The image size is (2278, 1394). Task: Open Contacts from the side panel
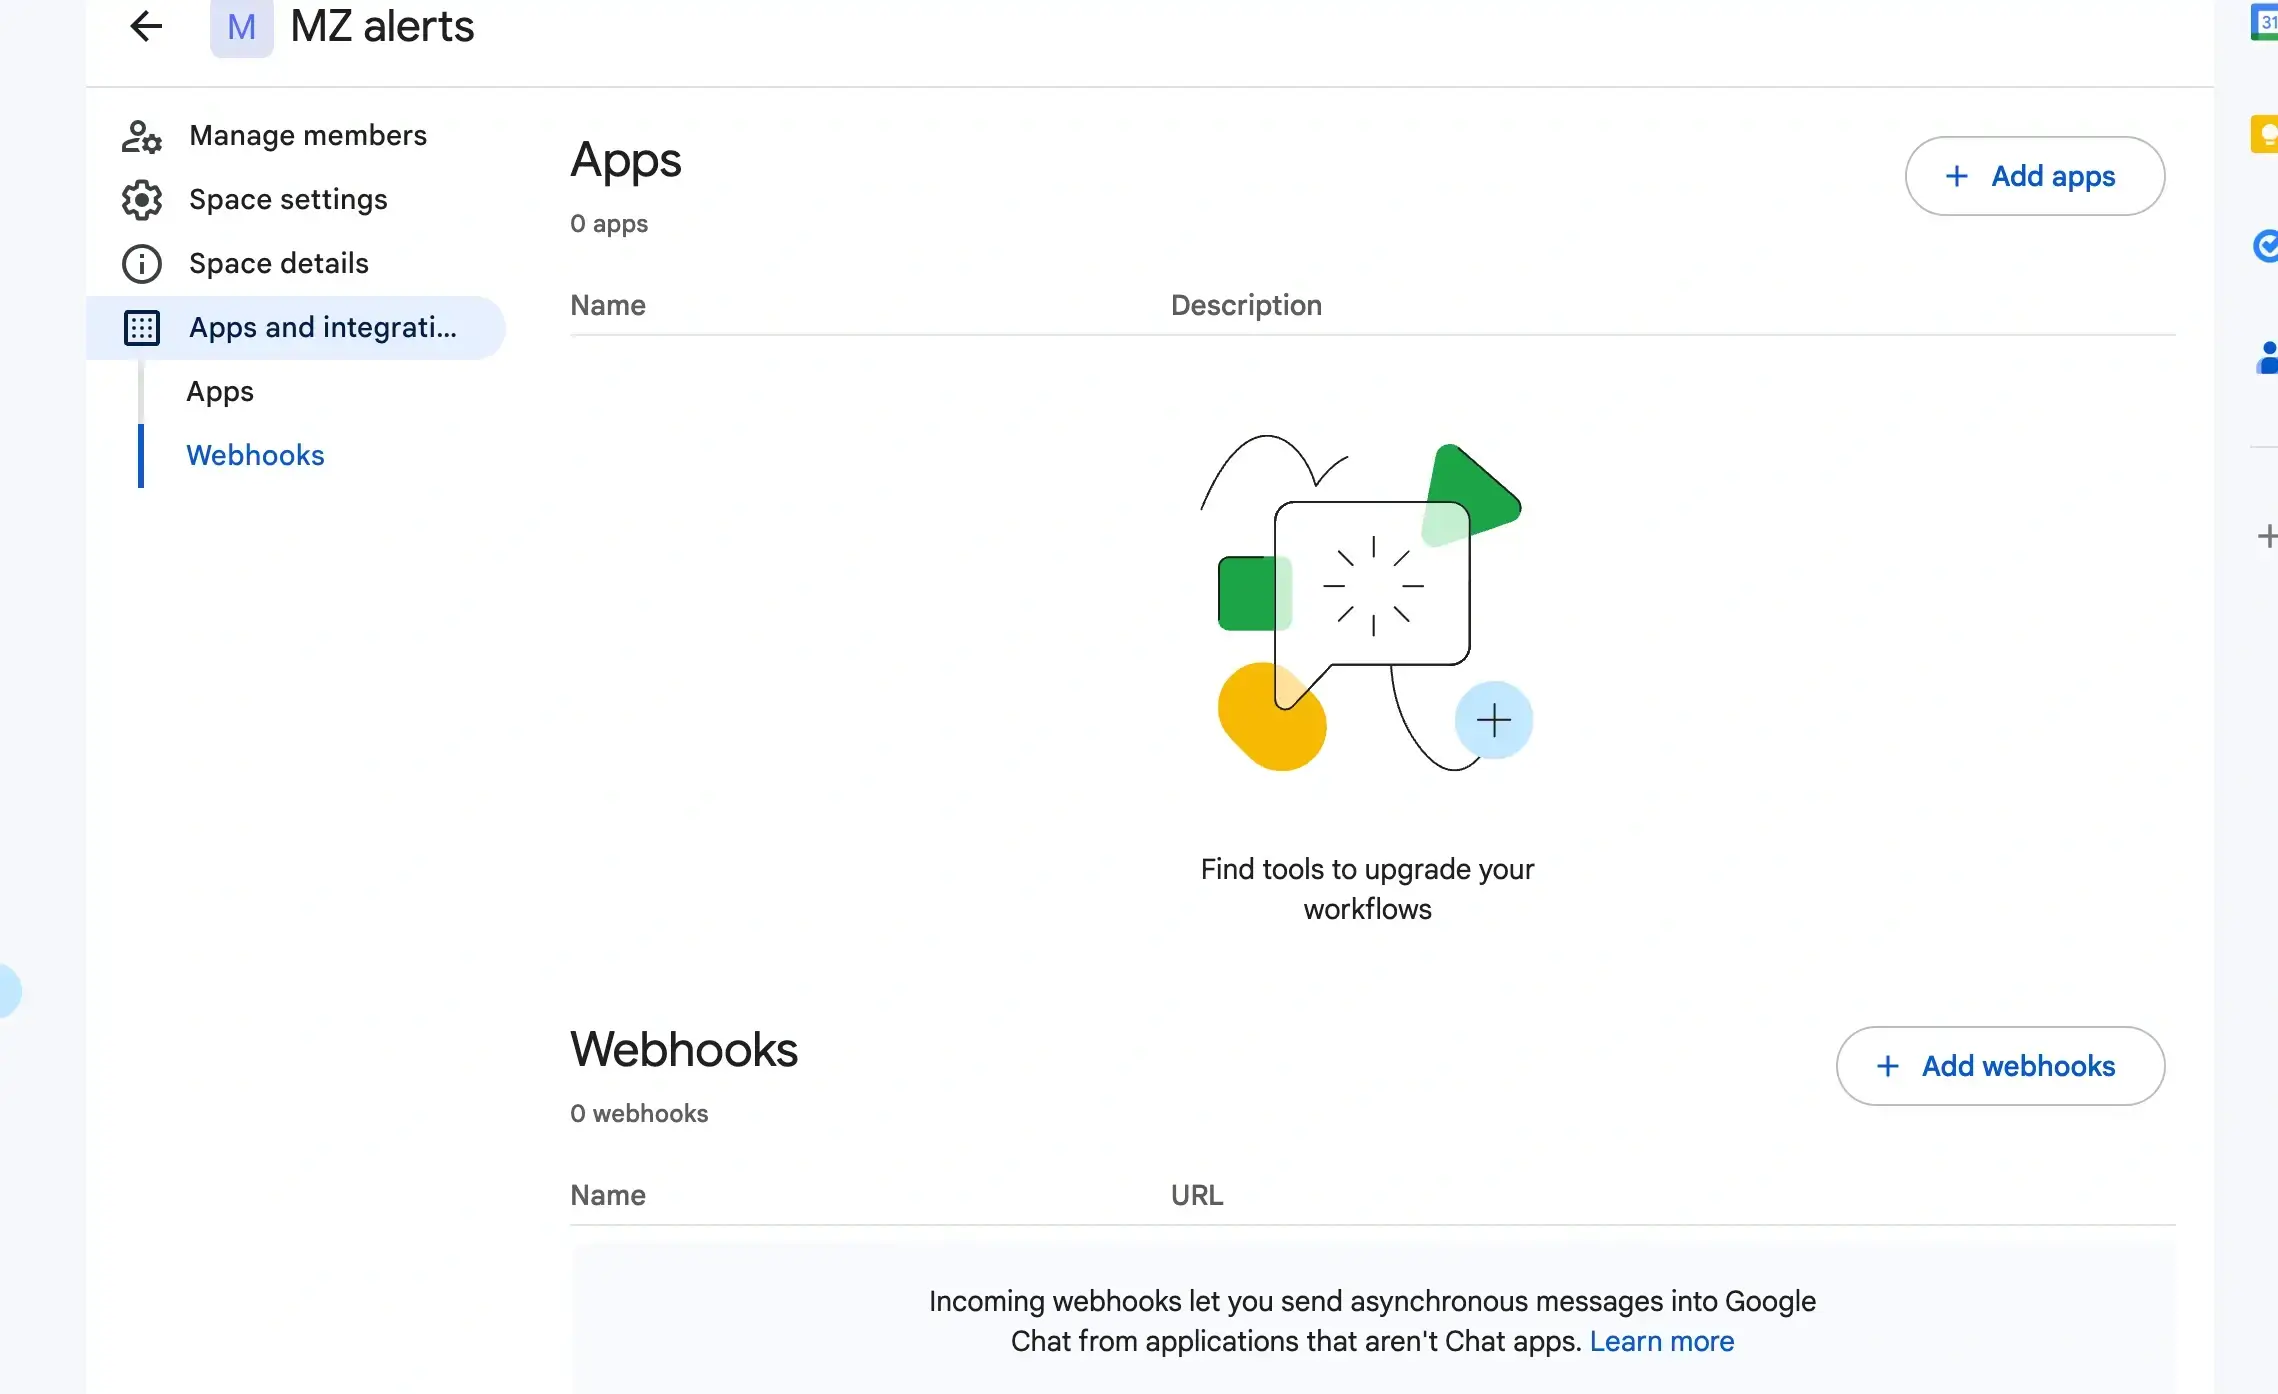(x=2266, y=358)
